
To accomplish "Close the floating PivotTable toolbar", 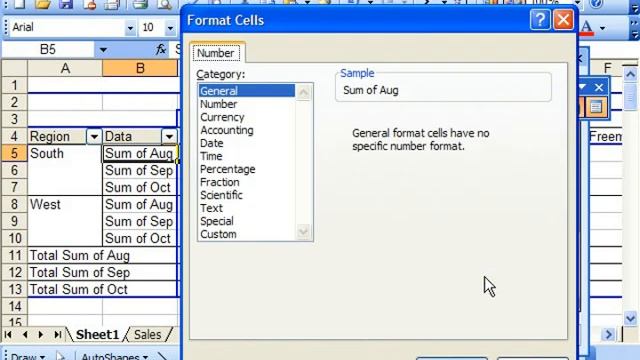I will (x=599, y=87).
